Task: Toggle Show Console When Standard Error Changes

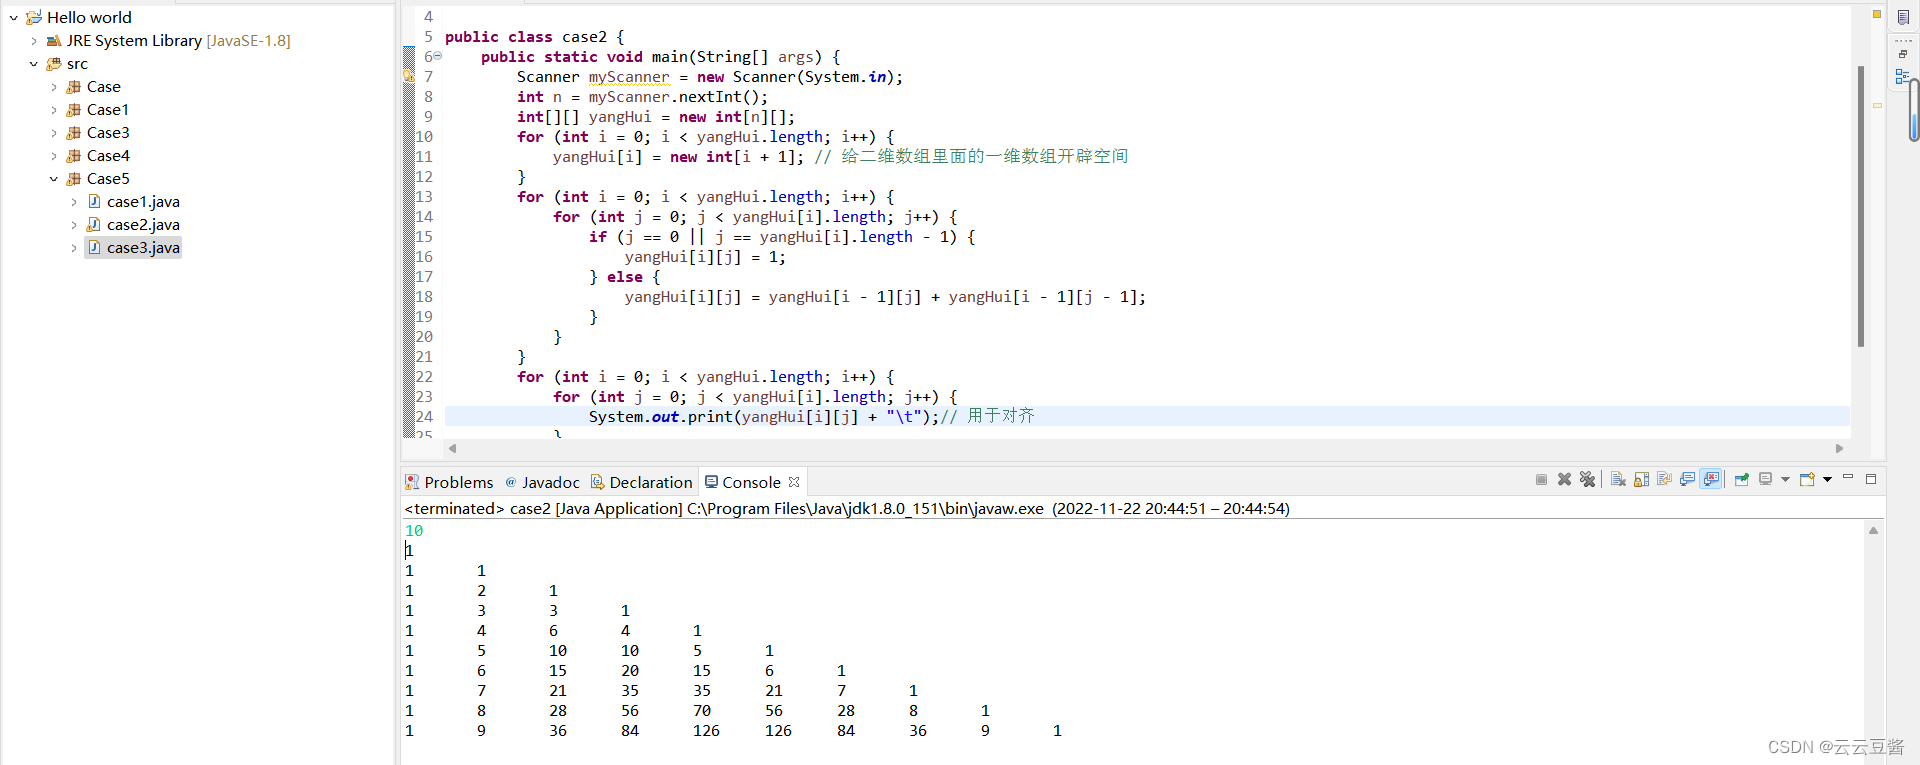Action: click(1711, 480)
